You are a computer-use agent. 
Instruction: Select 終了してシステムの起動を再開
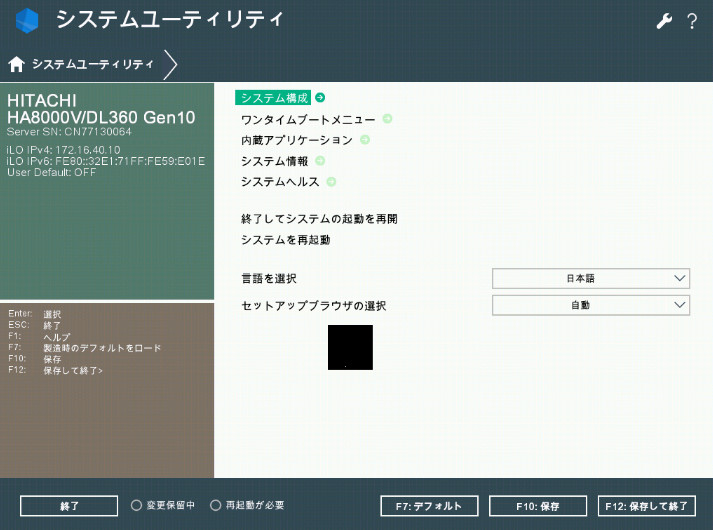click(x=319, y=219)
